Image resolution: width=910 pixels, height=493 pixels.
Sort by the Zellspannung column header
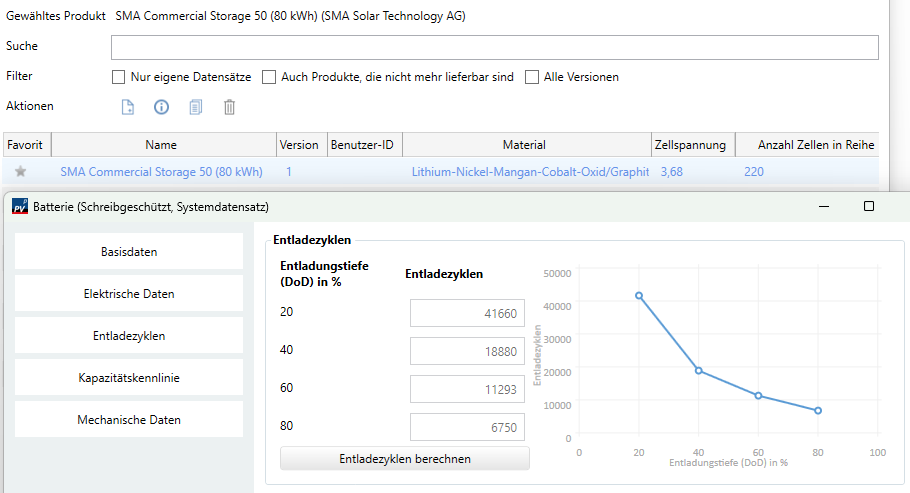coord(690,145)
